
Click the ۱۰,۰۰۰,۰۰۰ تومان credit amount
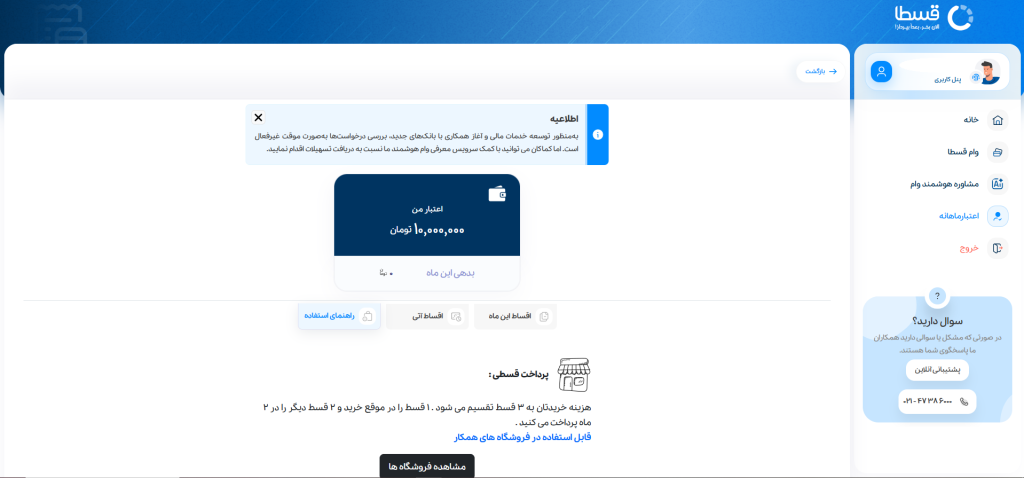click(427, 230)
